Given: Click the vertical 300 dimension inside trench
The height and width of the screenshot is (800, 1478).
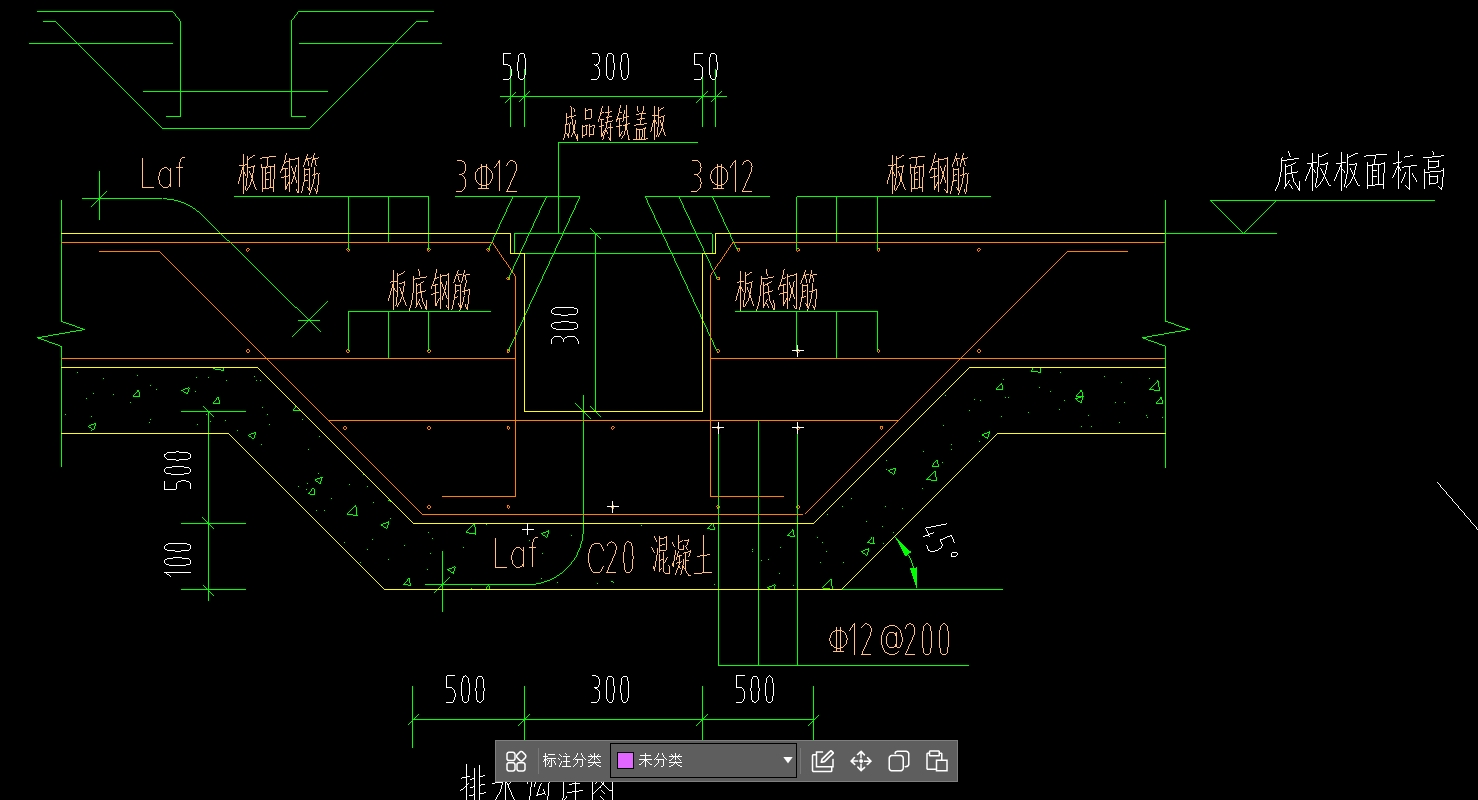Looking at the screenshot, I should pos(566,325).
